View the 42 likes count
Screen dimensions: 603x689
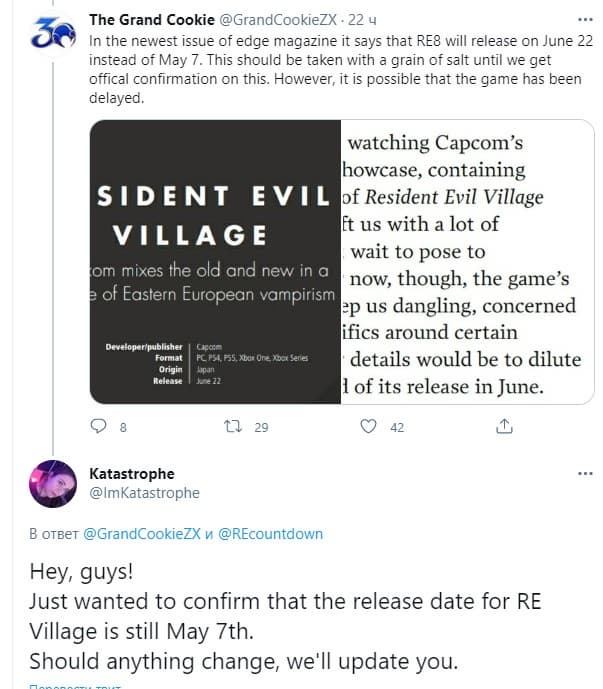click(x=397, y=427)
